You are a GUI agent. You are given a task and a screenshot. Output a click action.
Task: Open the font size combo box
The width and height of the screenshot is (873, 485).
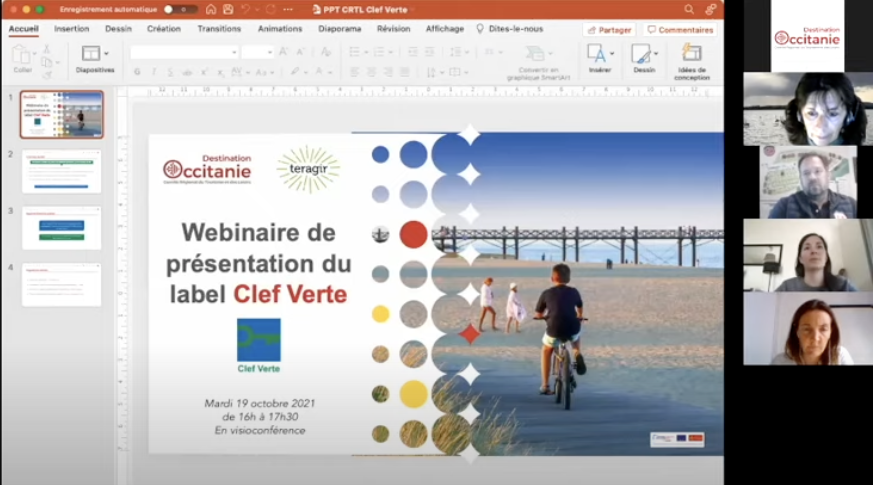[257, 52]
